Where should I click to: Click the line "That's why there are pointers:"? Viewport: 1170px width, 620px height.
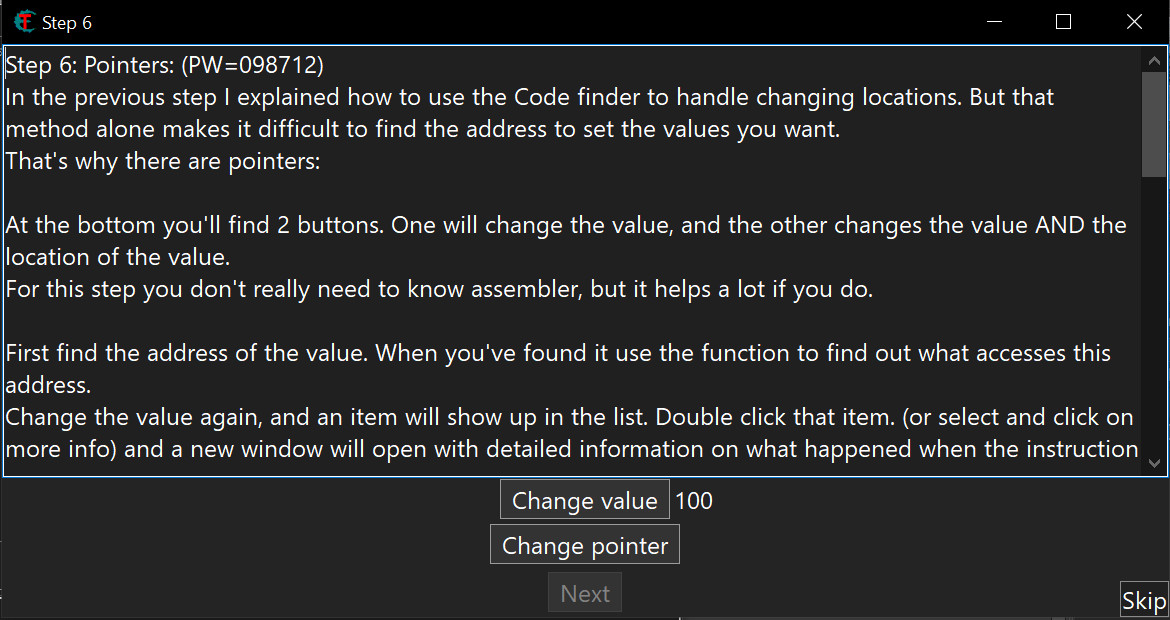163,161
